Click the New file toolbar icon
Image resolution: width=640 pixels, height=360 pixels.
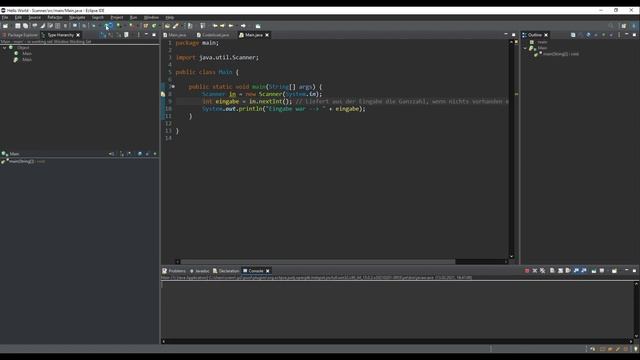[5, 26]
